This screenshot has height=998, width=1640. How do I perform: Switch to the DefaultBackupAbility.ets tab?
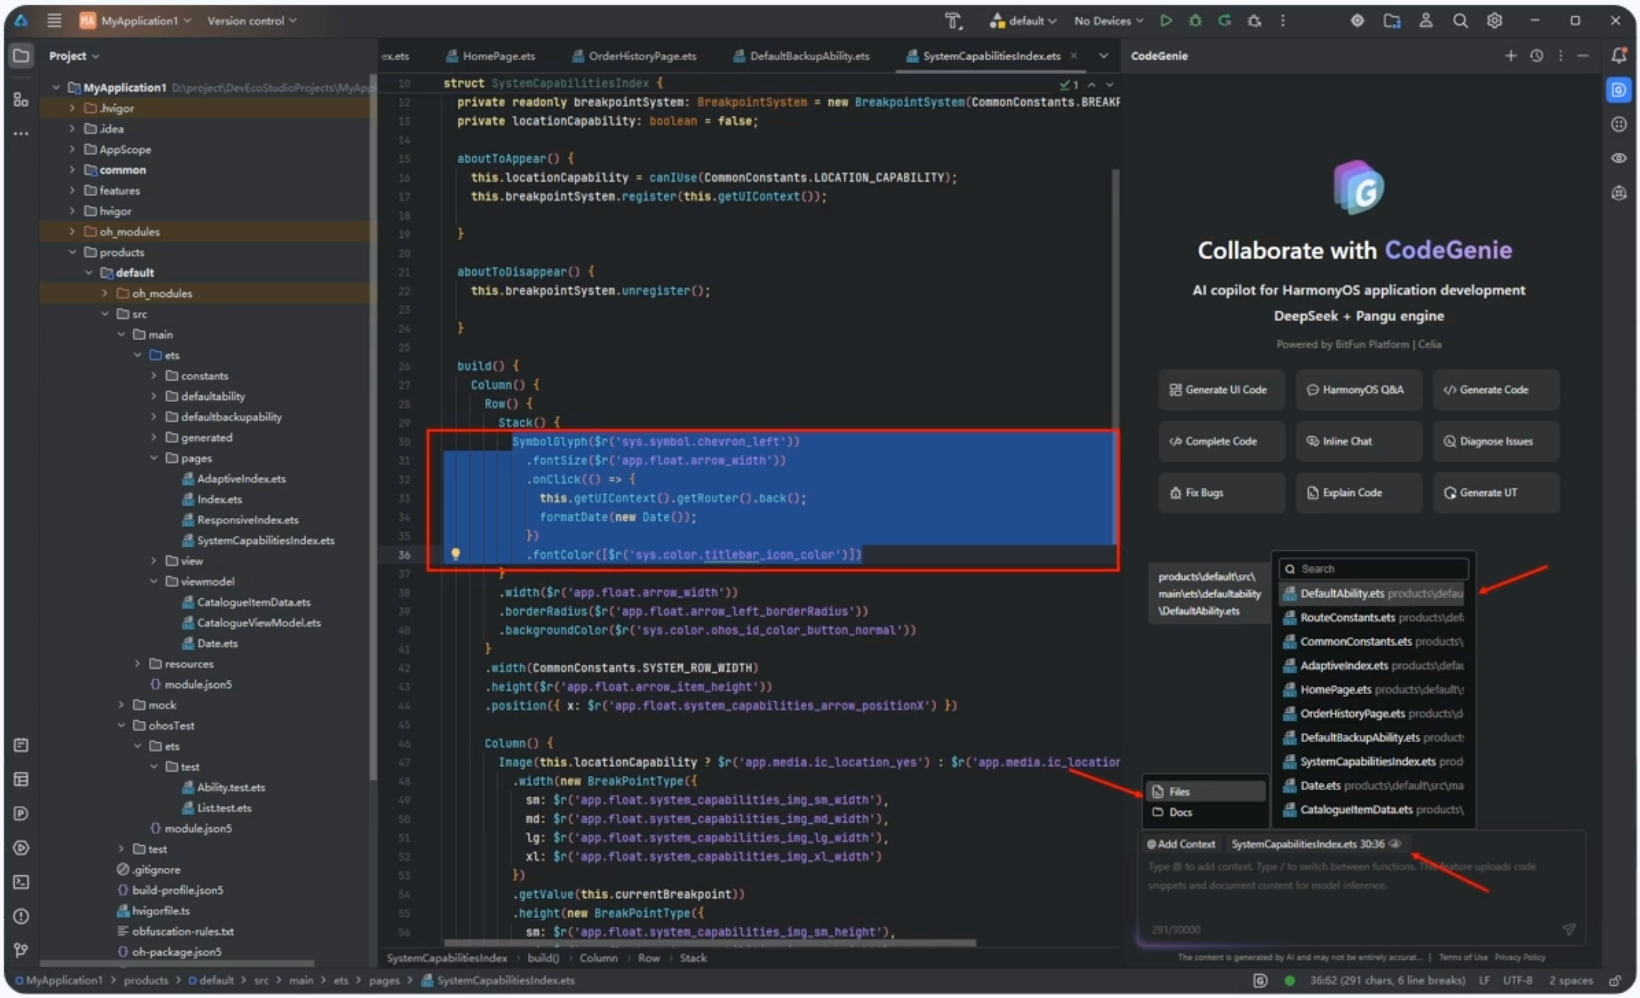point(801,56)
